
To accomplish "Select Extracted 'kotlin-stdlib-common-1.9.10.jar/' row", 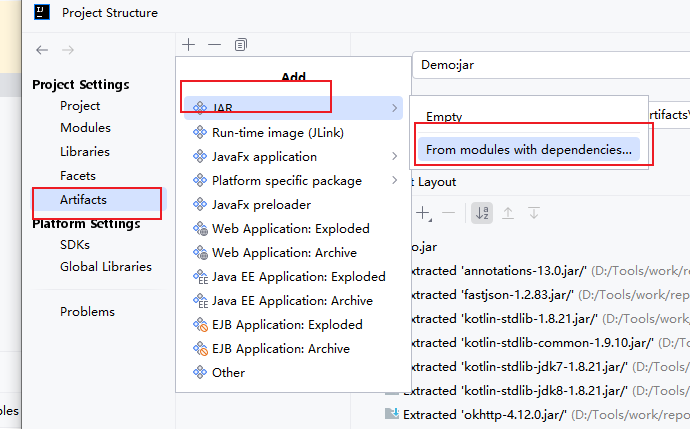I will (550, 343).
